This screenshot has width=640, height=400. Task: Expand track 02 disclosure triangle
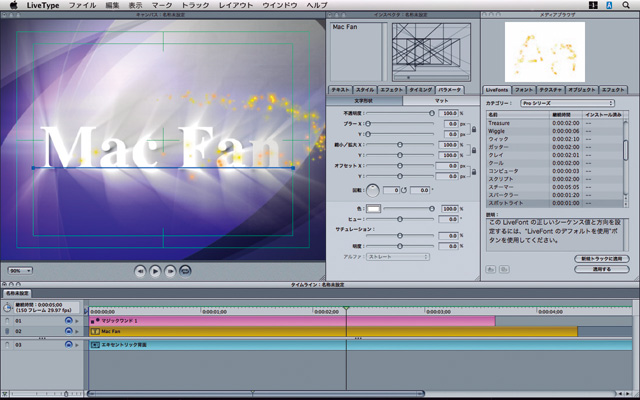pos(77,331)
